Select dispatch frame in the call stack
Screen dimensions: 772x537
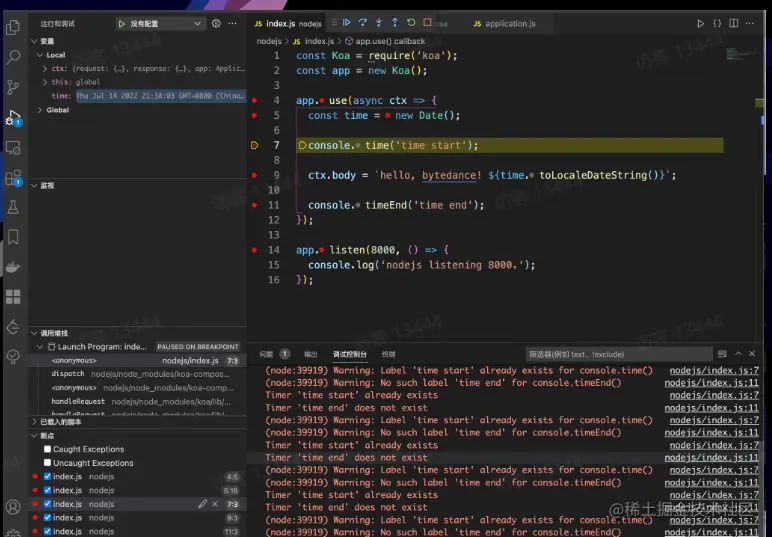tap(68, 374)
